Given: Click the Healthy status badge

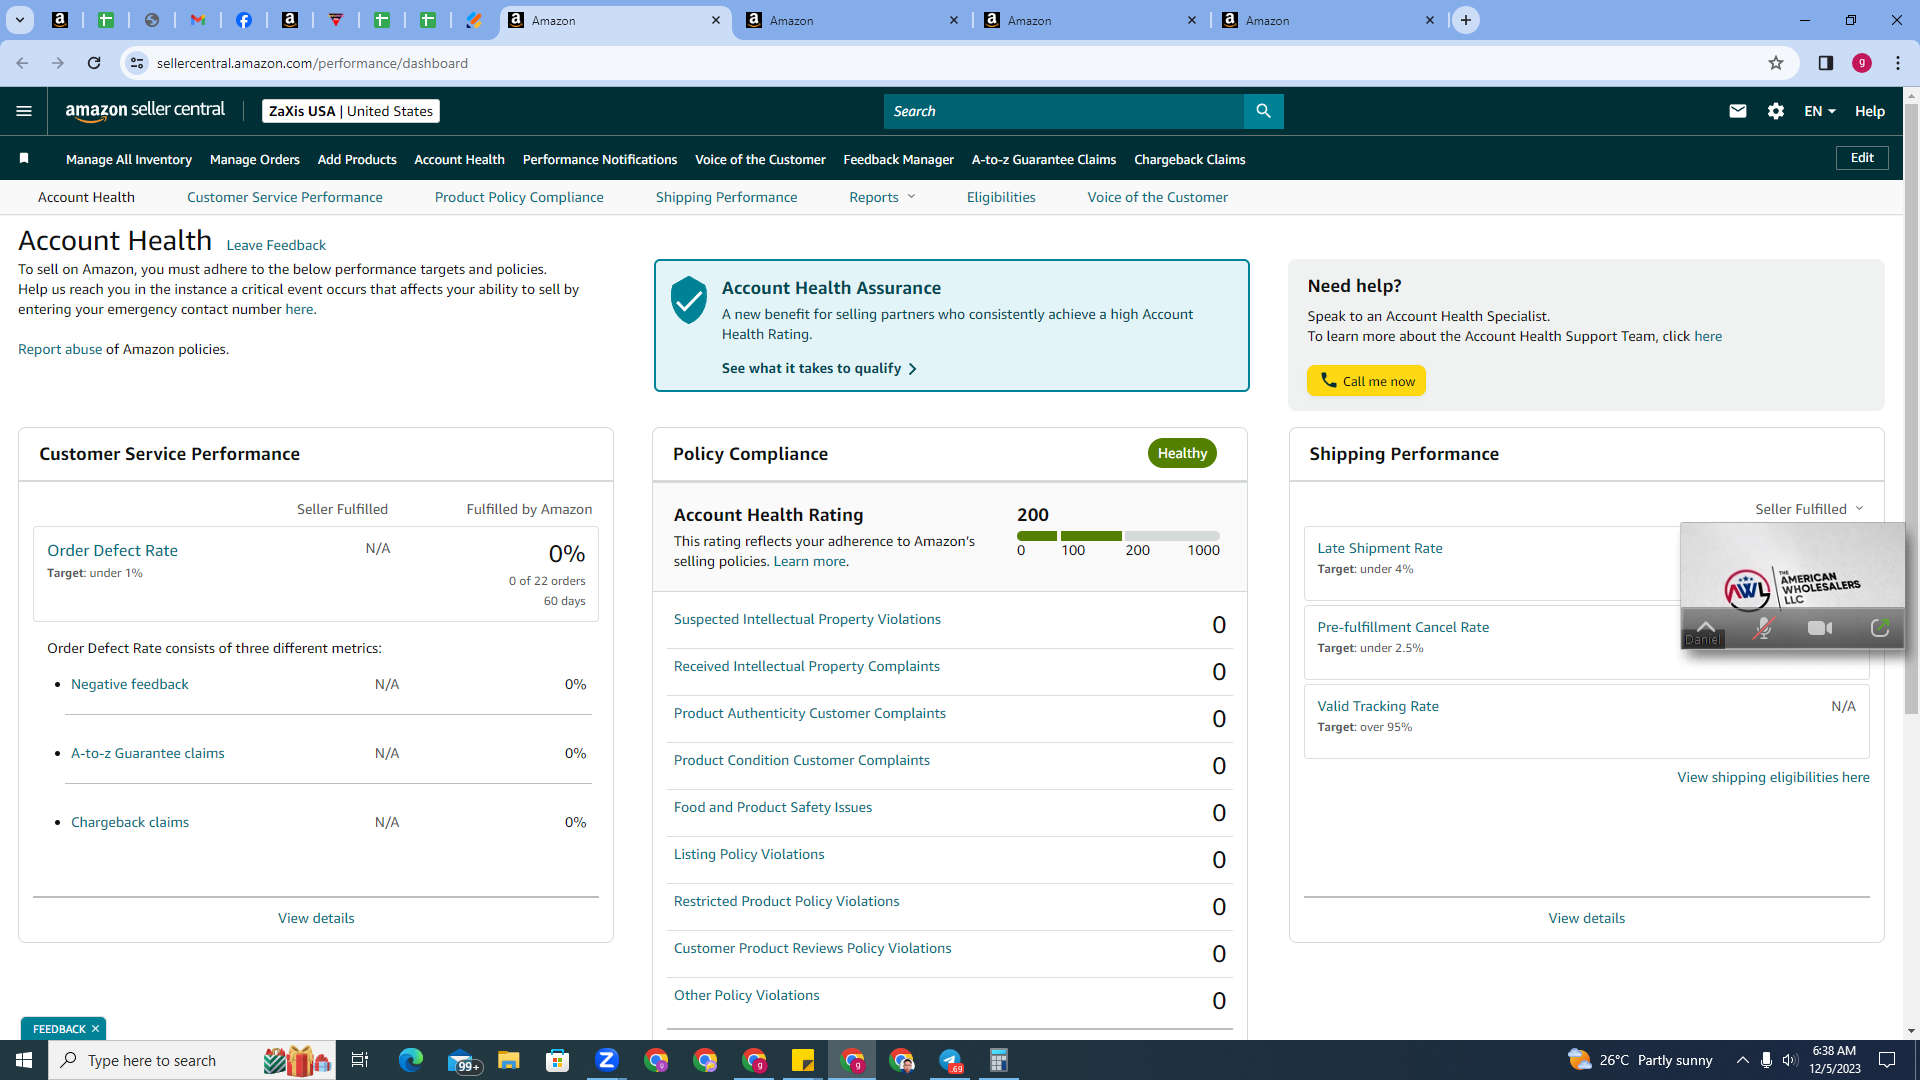Looking at the screenshot, I should (x=1182, y=453).
